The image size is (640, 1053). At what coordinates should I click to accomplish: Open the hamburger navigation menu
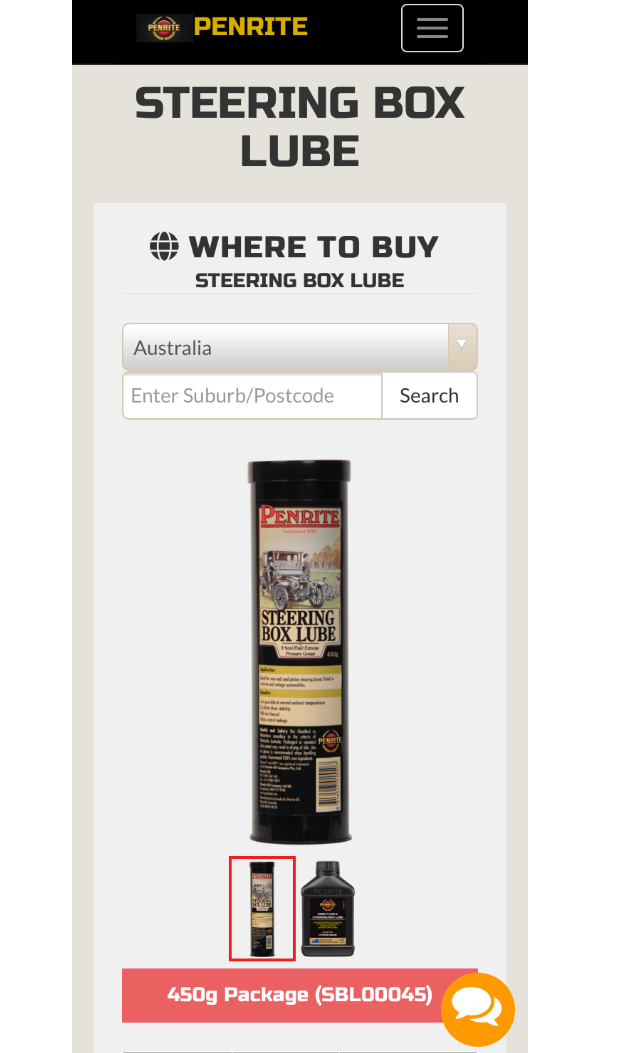[x=432, y=28]
